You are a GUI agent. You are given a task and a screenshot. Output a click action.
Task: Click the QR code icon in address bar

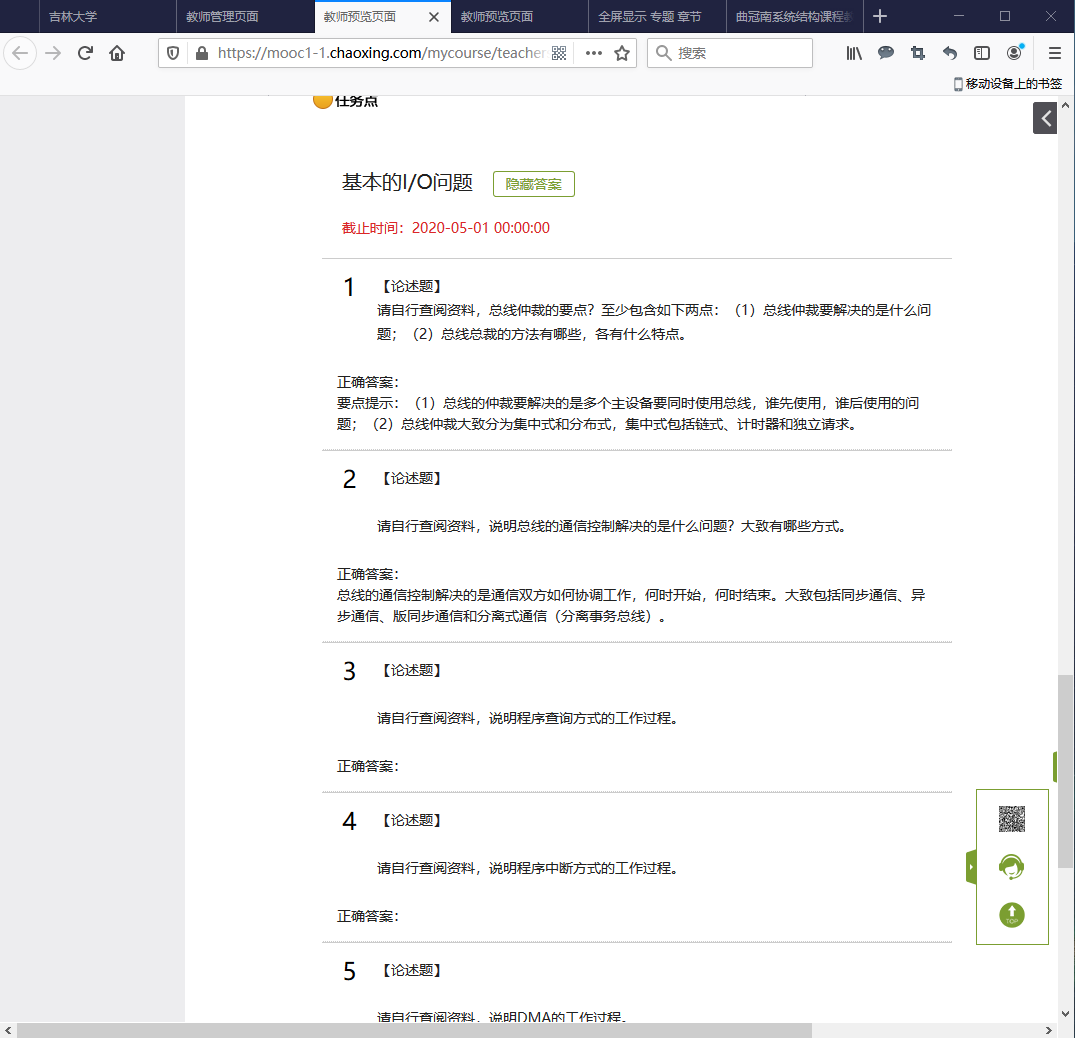pyautogui.click(x=559, y=53)
